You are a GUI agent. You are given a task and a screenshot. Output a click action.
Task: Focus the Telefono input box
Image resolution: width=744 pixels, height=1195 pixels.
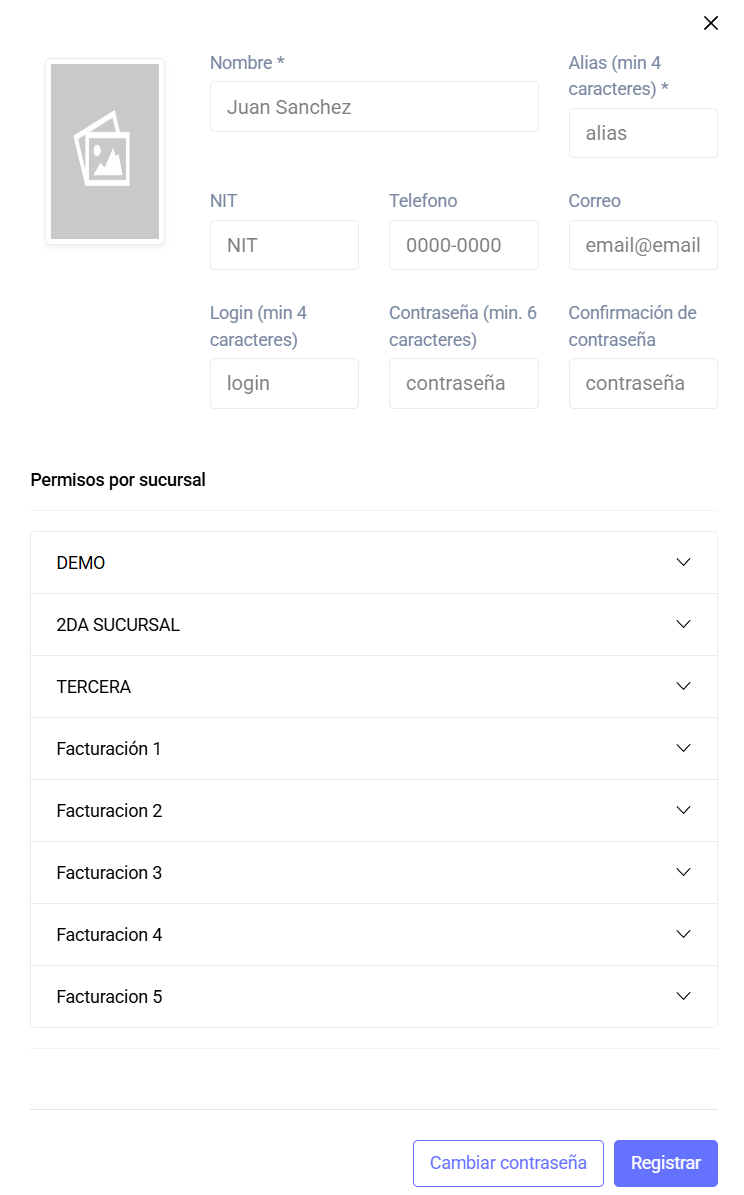463,245
